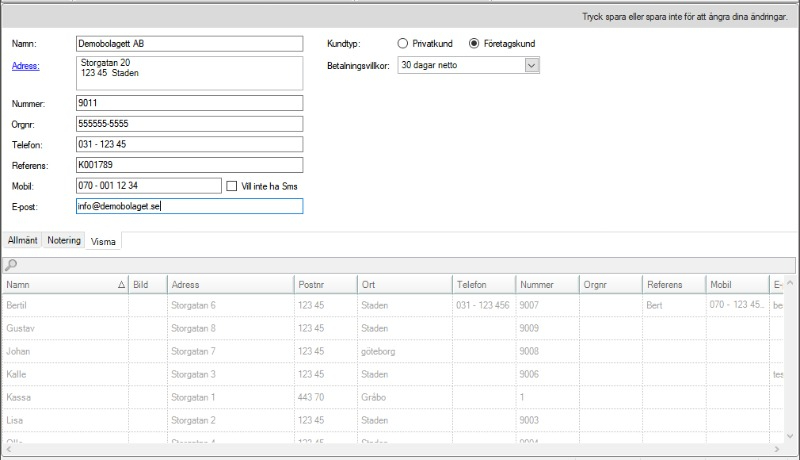Image resolution: width=800 pixels, height=460 pixels.
Task: Click the Bert cell in Referens column
Action: coord(674,305)
